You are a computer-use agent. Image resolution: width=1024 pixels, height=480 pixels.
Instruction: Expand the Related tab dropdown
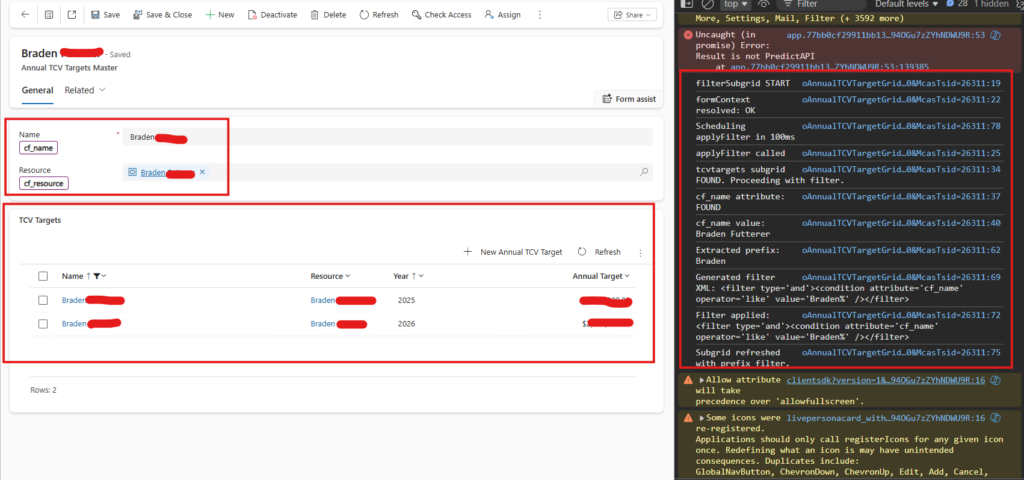point(86,90)
